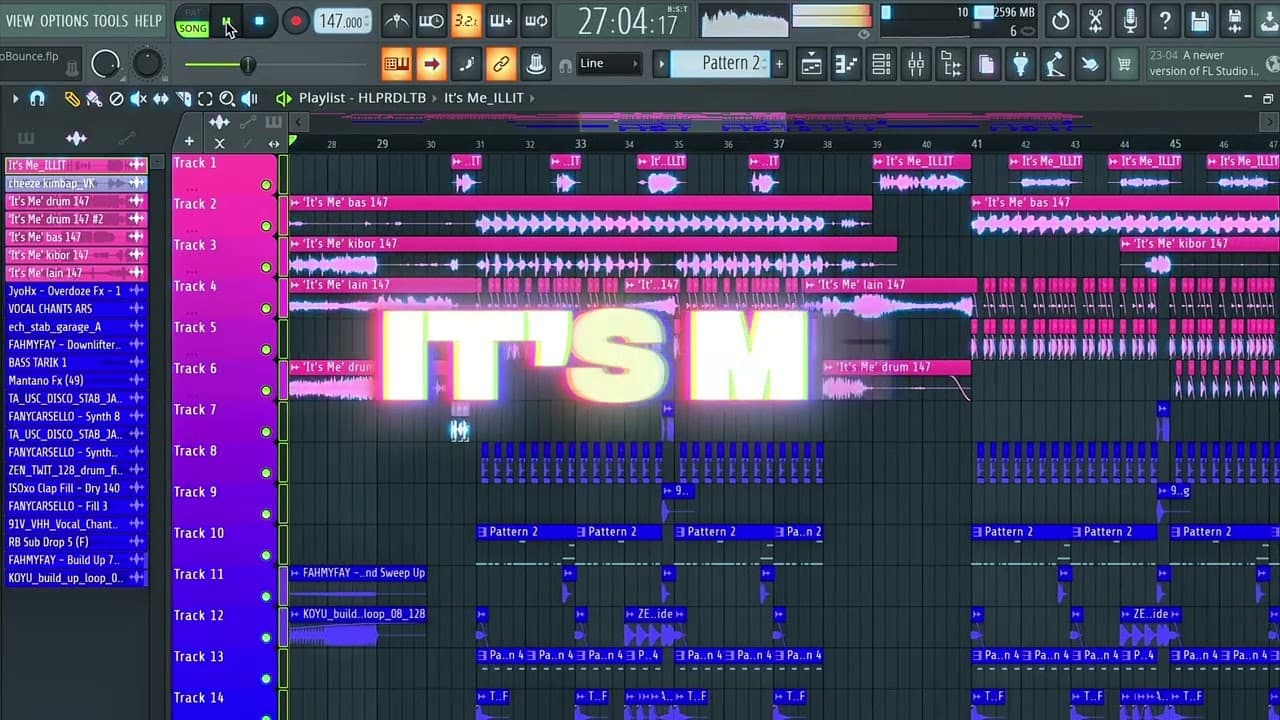The width and height of the screenshot is (1280, 720).
Task: Click the save project floppy icon
Action: point(1200,20)
